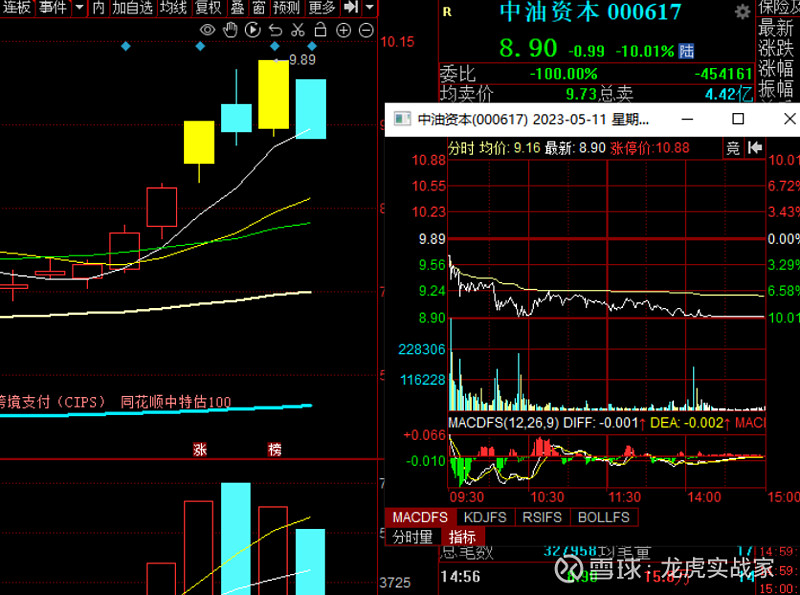
Task: Click the 内 toolbar button
Action: (x=98, y=7)
